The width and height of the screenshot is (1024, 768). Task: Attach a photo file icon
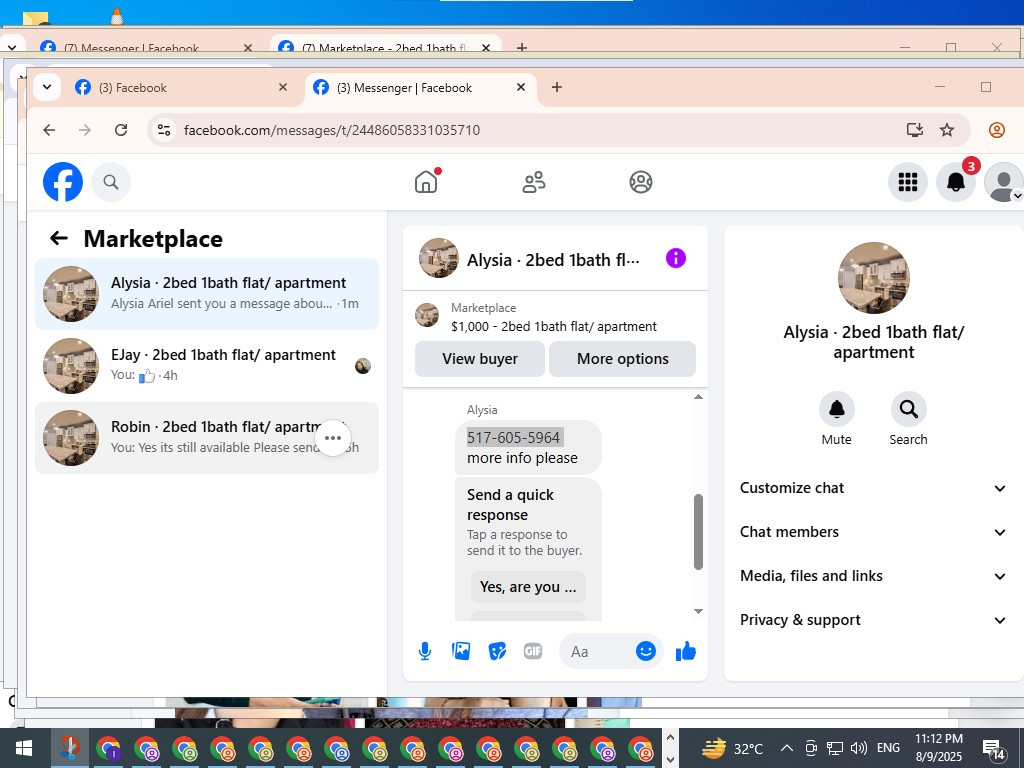461,651
